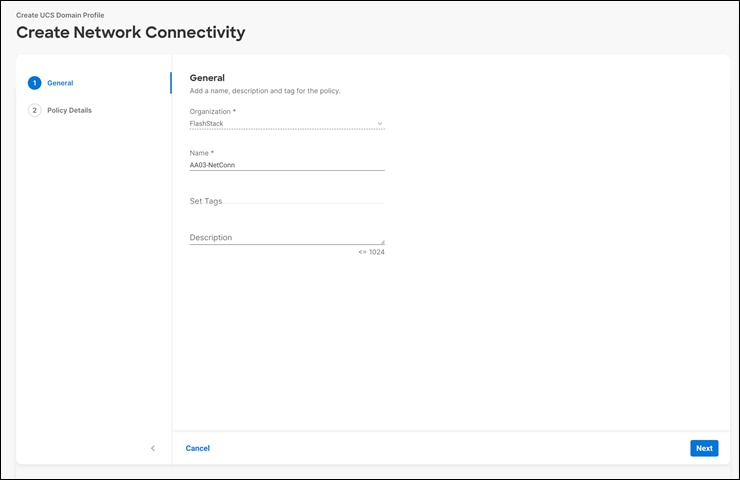The height and width of the screenshot is (480, 740).
Task: Click the General section heading
Action: click(207, 78)
